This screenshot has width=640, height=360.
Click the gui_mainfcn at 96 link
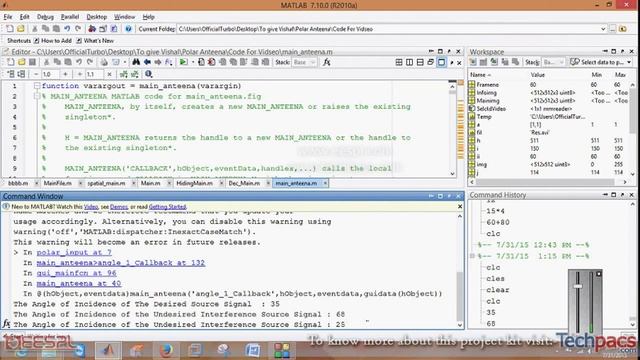point(76,273)
